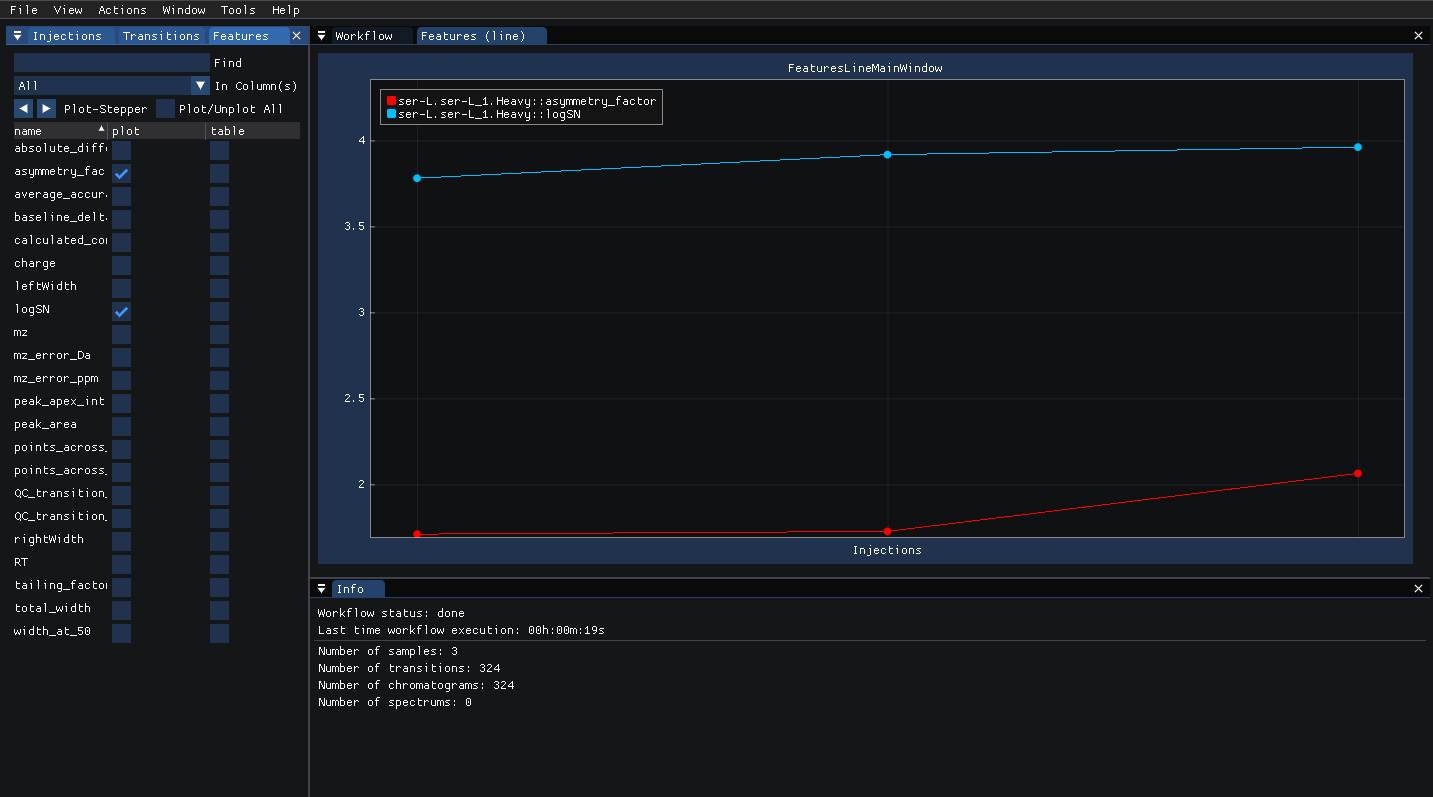Click the Find search input field
The height and width of the screenshot is (797, 1433).
point(111,63)
